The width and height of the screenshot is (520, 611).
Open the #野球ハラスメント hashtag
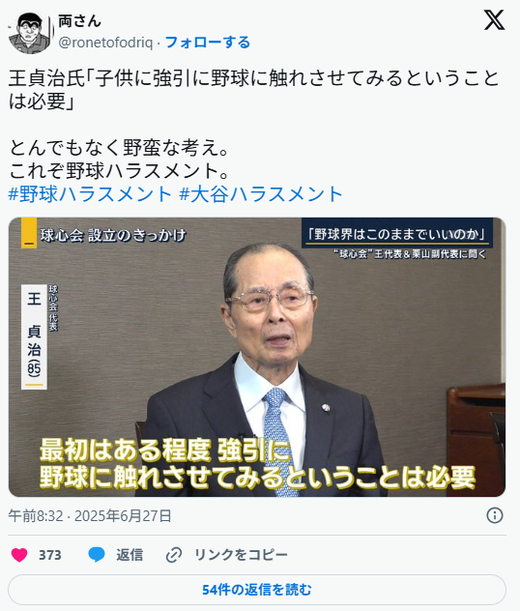click(x=90, y=194)
